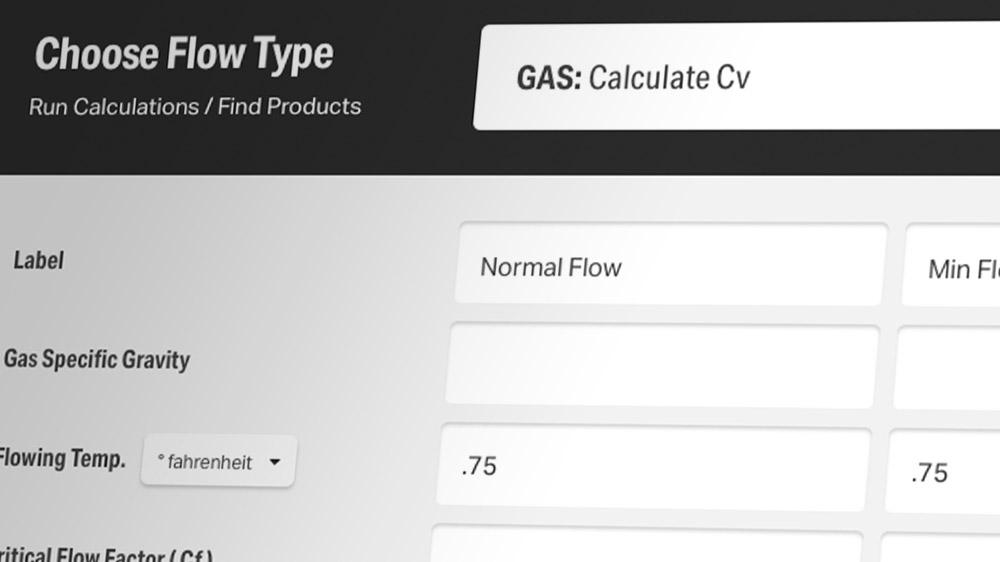This screenshot has width=1000, height=562.
Task: Focus Gas Specific Gravity field under Min Flow
Action: tap(947, 368)
